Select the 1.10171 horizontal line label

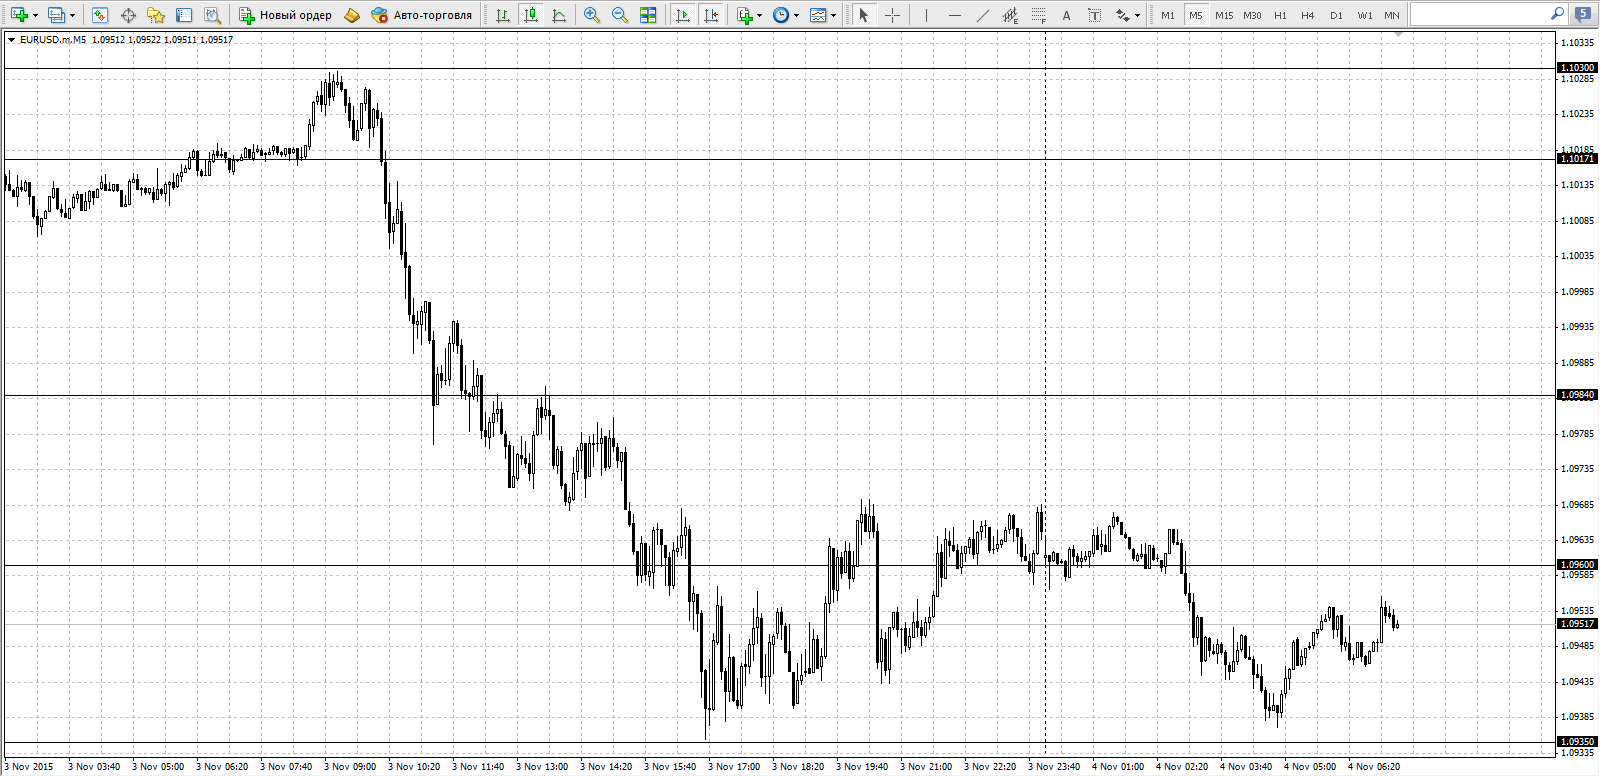tap(1578, 159)
